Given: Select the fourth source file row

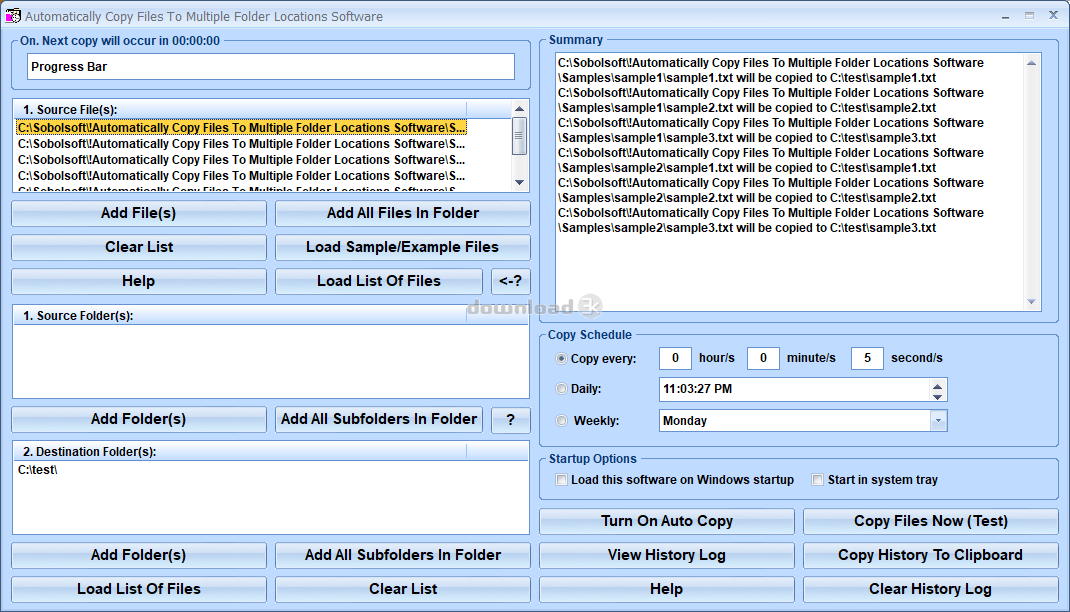Looking at the screenshot, I should pyautogui.click(x=242, y=175).
